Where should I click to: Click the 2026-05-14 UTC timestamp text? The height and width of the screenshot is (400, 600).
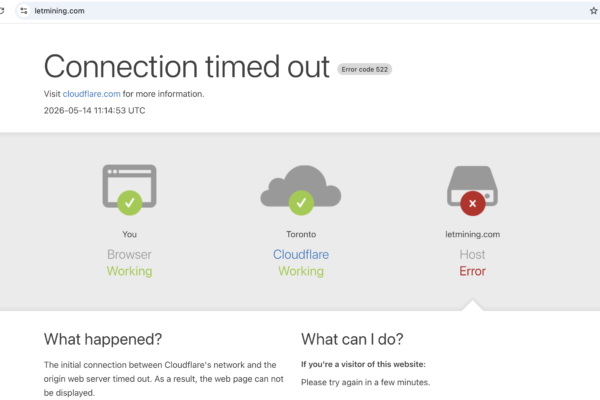point(95,111)
